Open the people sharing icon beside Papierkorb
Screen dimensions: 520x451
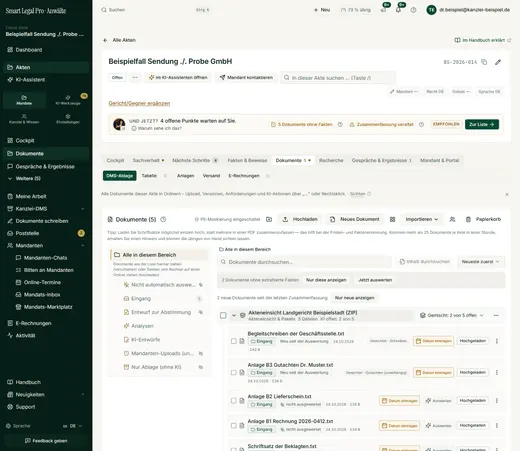[x=452, y=219]
